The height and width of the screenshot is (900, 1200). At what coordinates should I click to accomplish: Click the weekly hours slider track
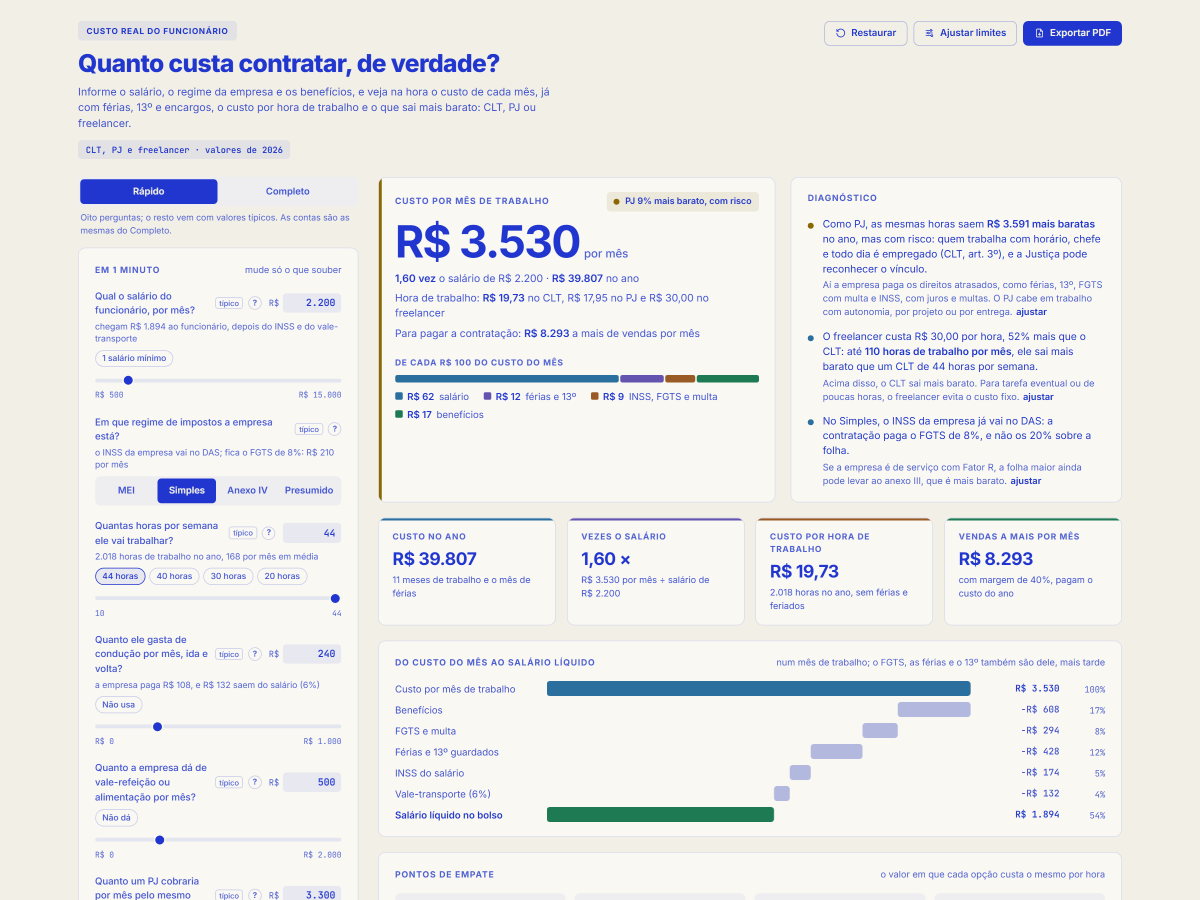218,598
